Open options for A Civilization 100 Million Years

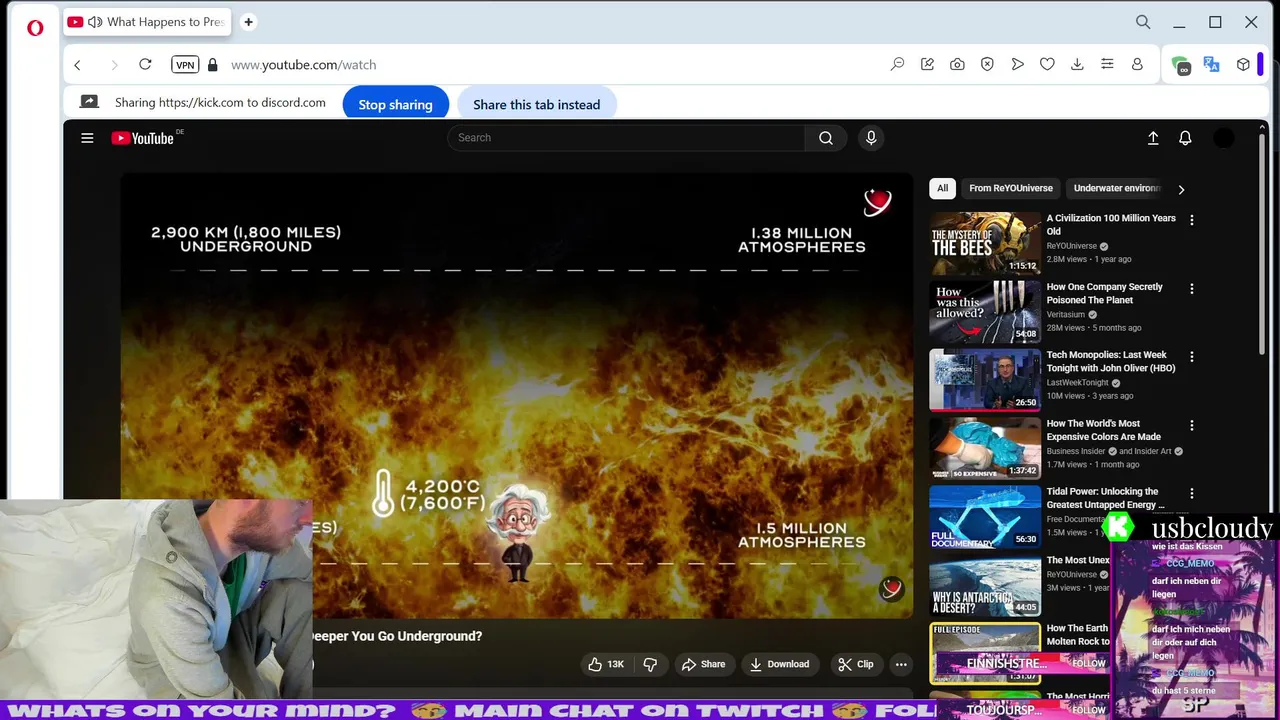tap(1191, 220)
